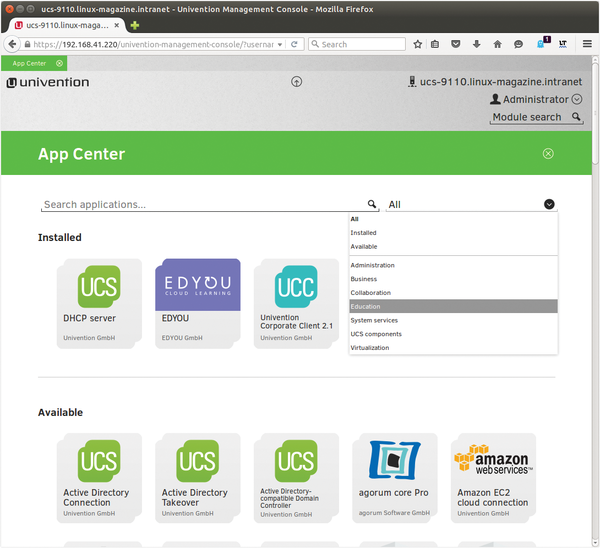
Task: Click EDYOU GmbH vendor text
Action: pyautogui.click(x=182, y=338)
